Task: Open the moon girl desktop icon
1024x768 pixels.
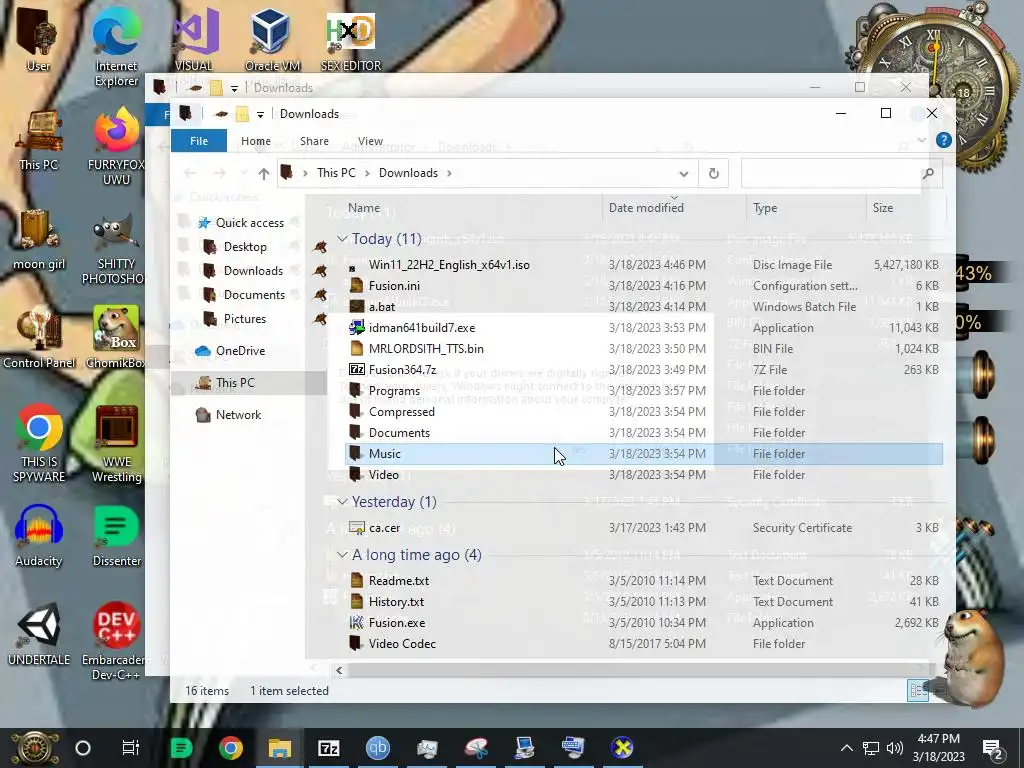Action: pos(39,239)
